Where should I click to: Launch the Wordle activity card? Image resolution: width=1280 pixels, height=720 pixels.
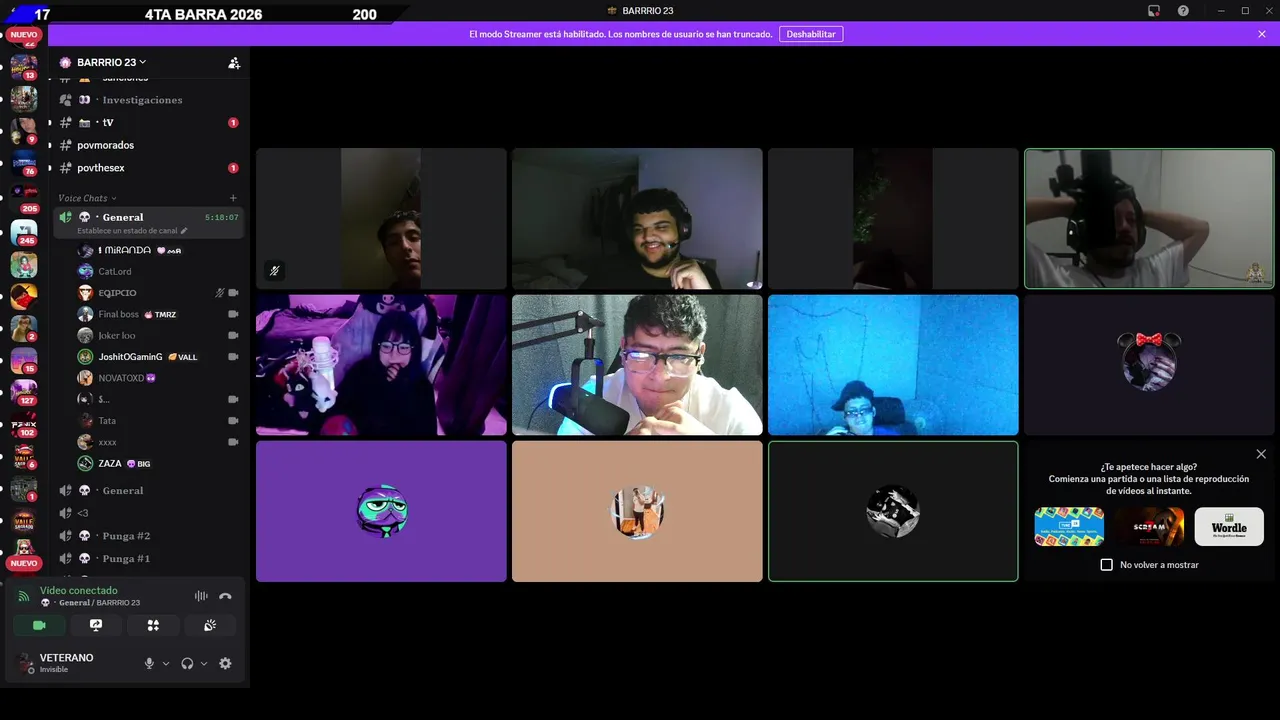[x=1229, y=527]
